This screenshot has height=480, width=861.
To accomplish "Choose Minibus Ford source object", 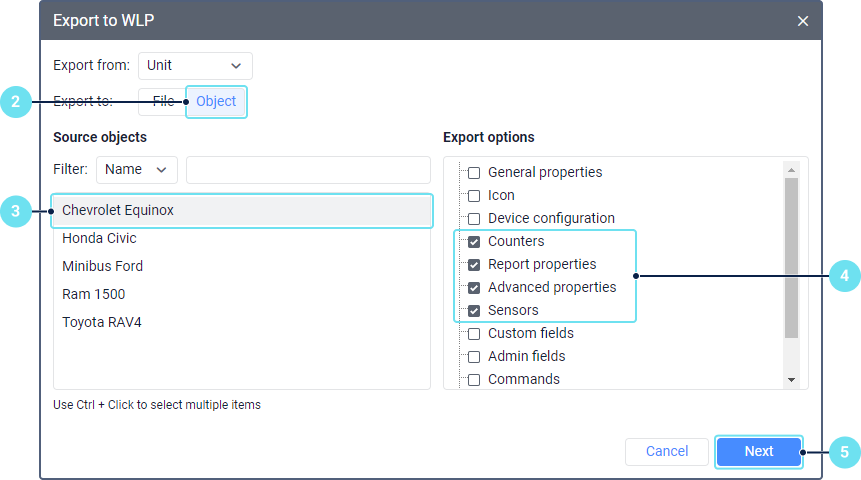I will [x=103, y=266].
